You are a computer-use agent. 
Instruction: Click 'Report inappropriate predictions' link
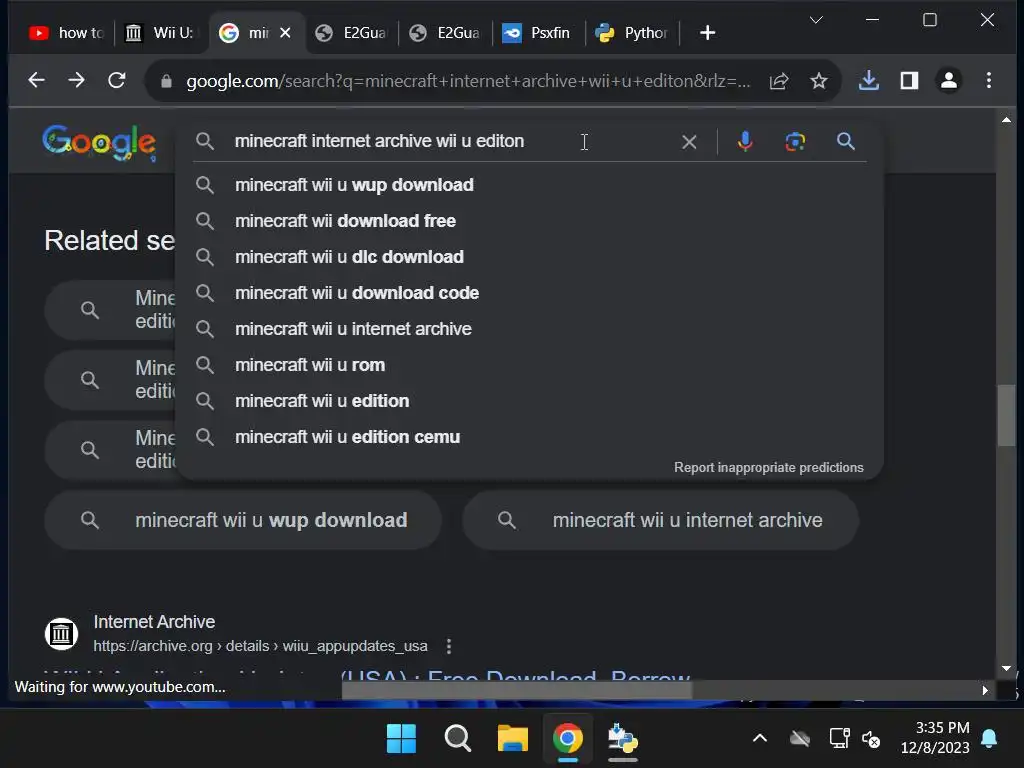(769, 468)
